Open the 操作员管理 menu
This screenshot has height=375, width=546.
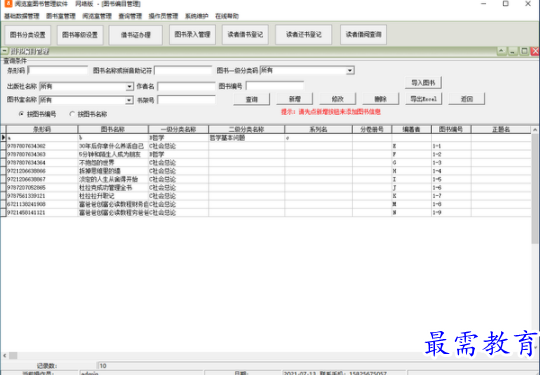point(163,16)
